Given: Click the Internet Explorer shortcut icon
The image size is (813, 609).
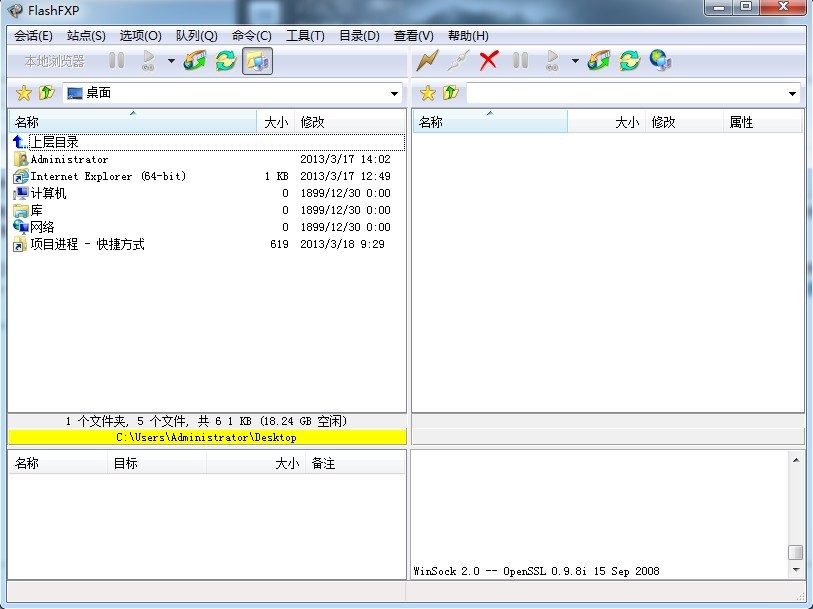Looking at the screenshot, I should pos(21,176).
